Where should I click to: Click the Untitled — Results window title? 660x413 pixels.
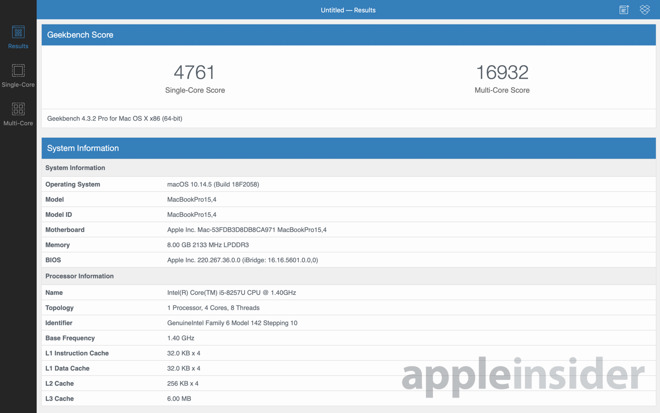[348, 10]
